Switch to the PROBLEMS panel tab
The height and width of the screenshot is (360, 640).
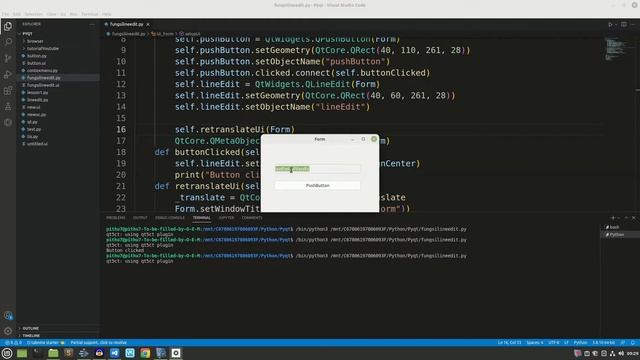coord(116,218)
